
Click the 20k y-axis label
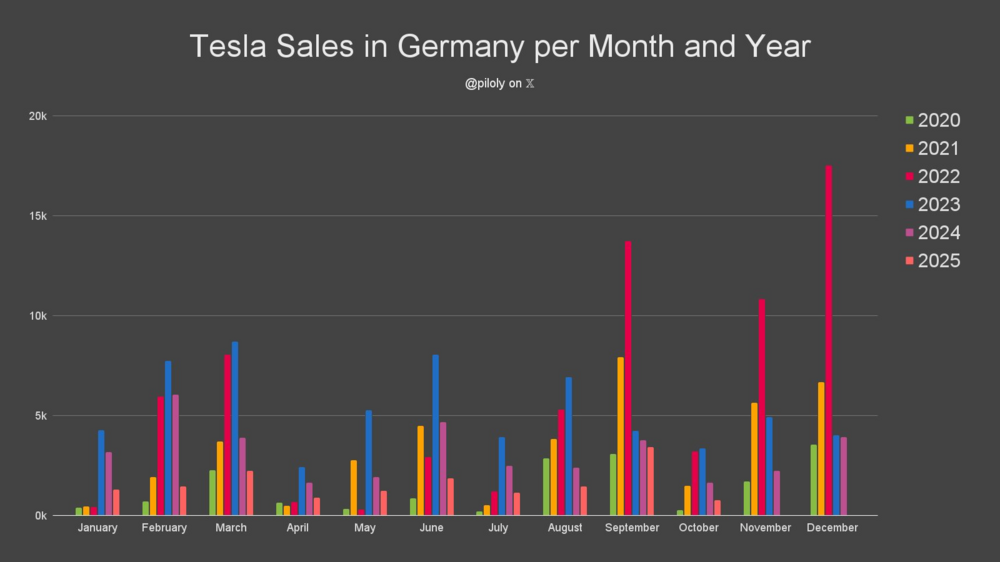point(38,116)
